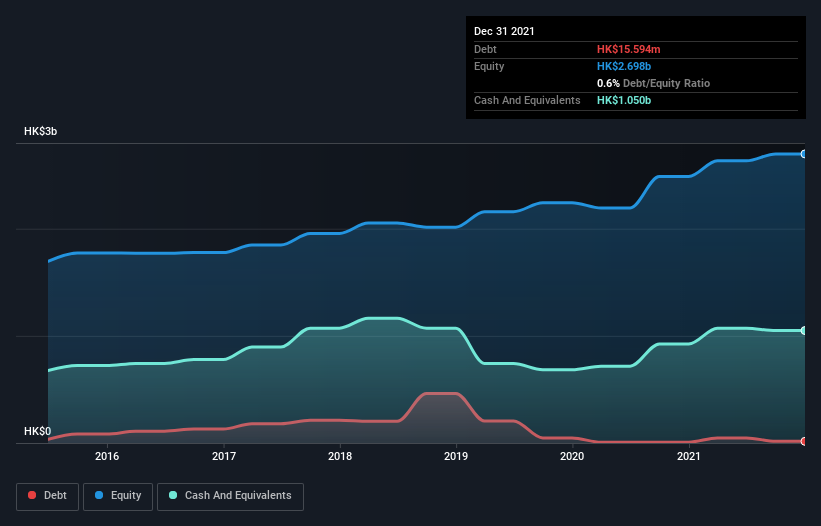Click the HK$1.050b cash value
The width and height of the screenshot is (821, 526).
[624, 100]
